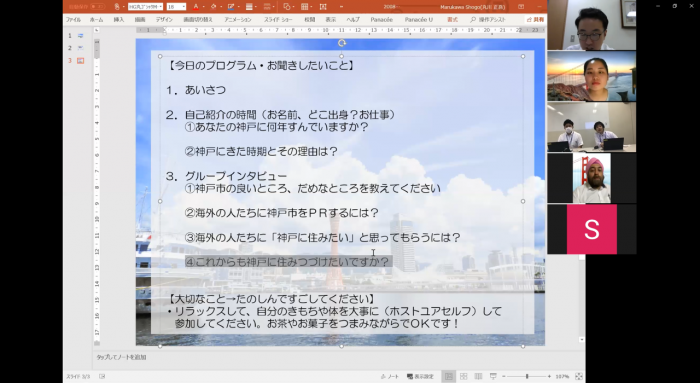The width and height of the screenshot is (700, 383).
Task: Switch to Reading view icon
Action: tap(478, 377)
